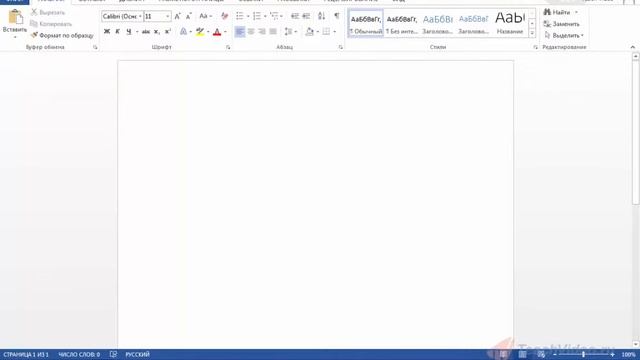Open the Шрифт font dialog launcher
Screen dimensions: 640x360
coord(228,47)
